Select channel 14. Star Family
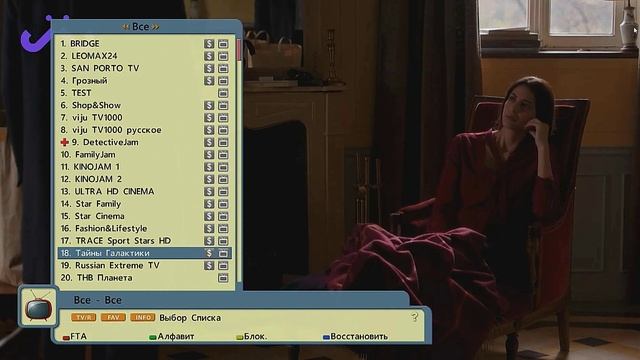 click(144, 204)
